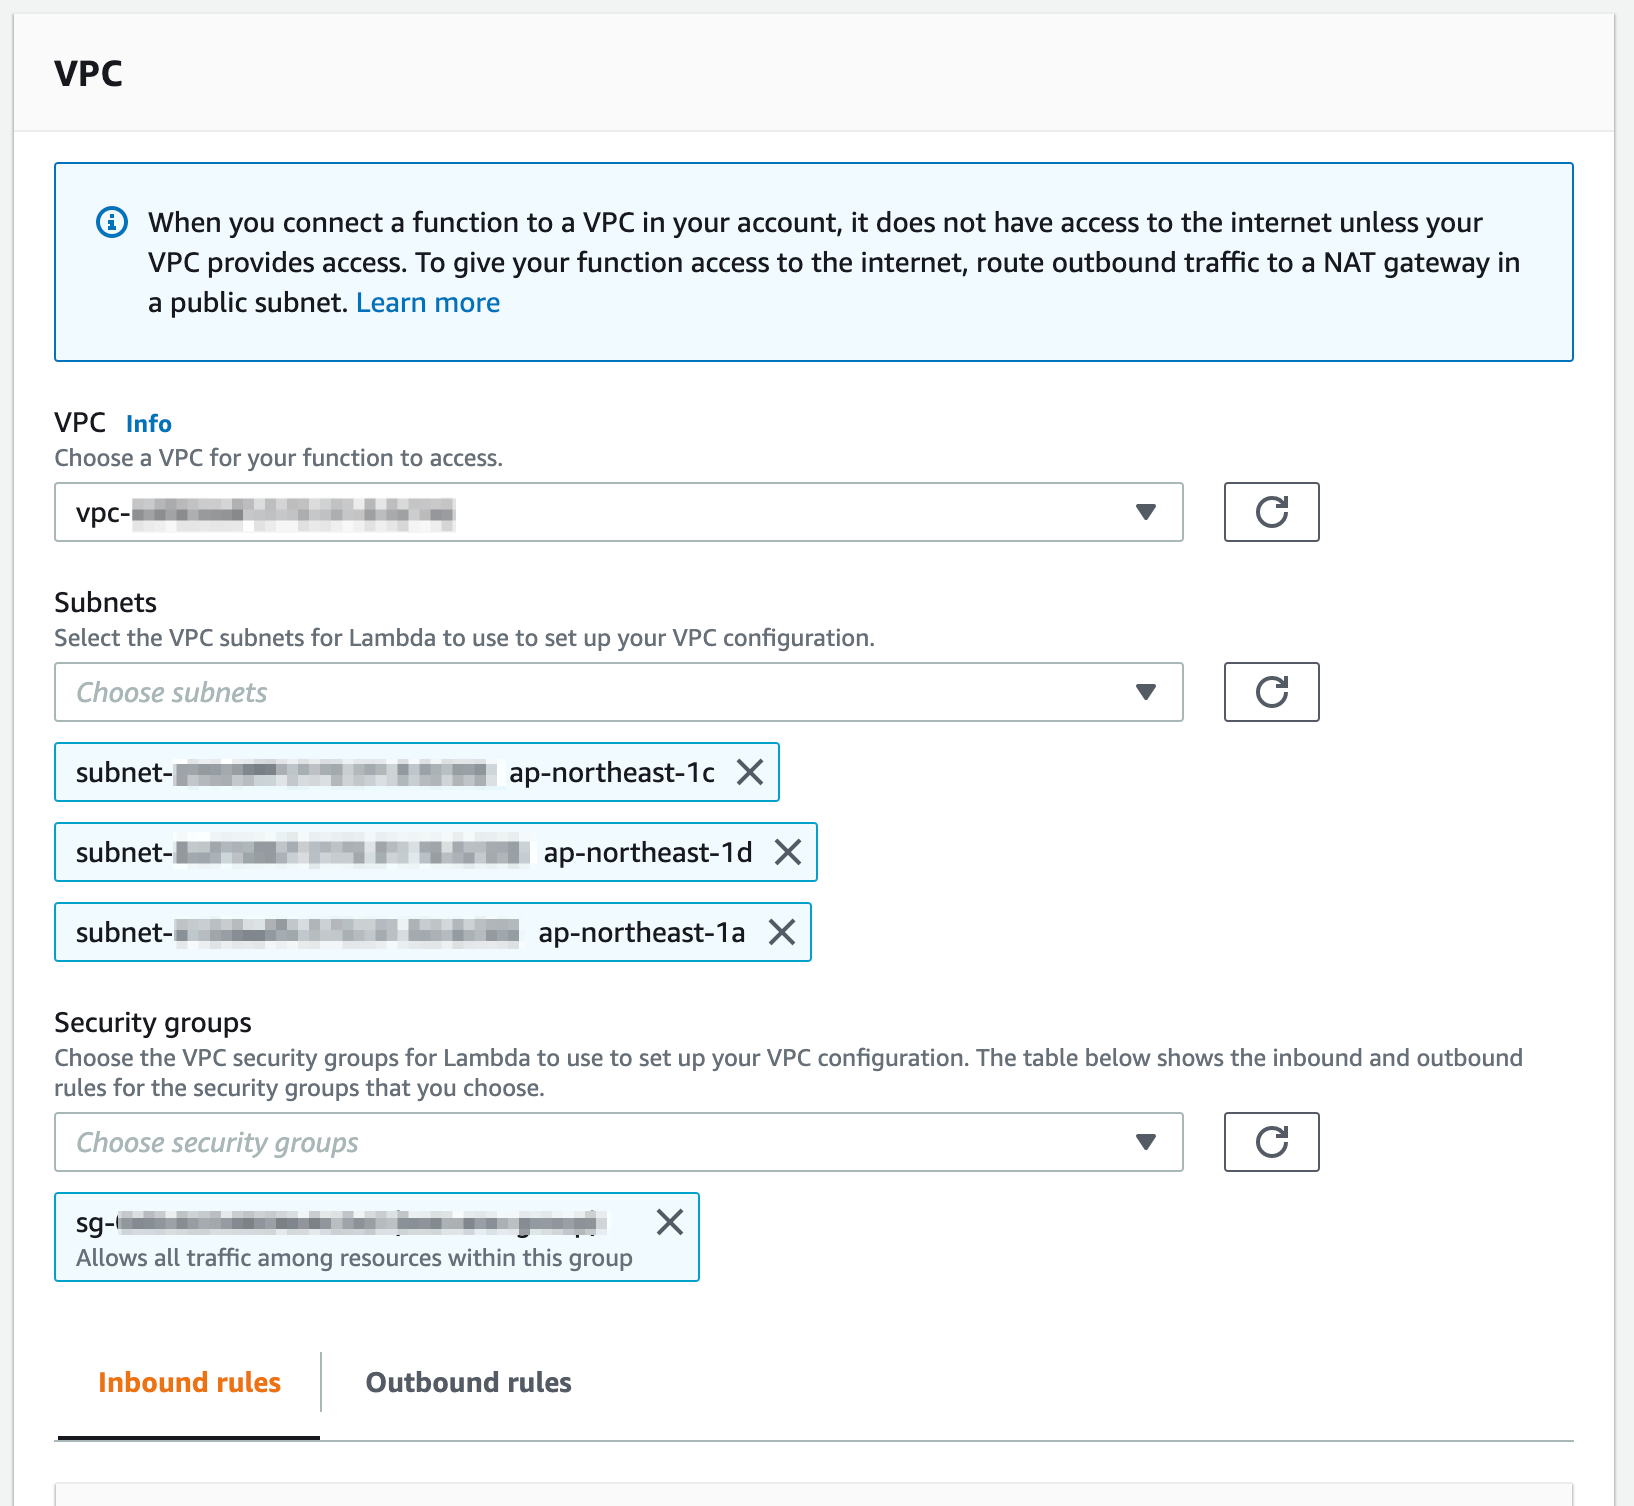The image size is (1634, 1506).
Task: Click the Choose security groups placeholder text
Action: [x=217, y=1142]
